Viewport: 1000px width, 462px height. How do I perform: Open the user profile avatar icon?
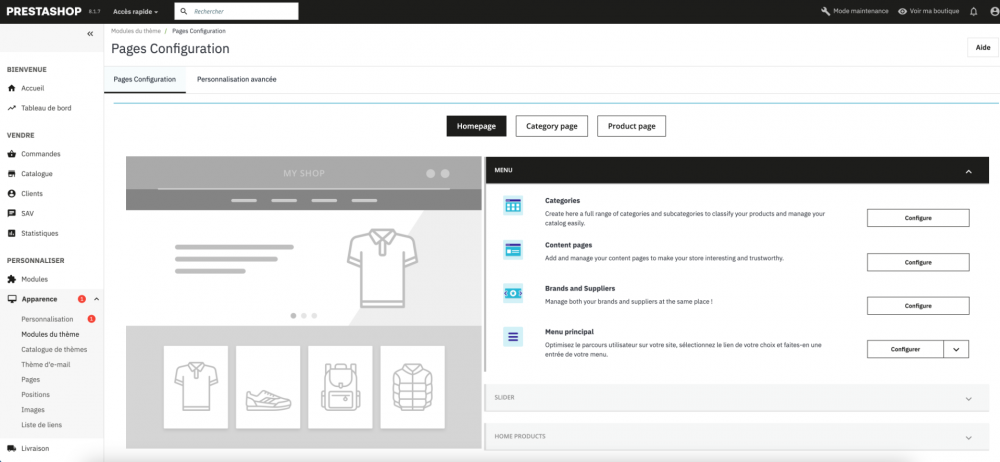pyautogui.click(x=995, y=11)
